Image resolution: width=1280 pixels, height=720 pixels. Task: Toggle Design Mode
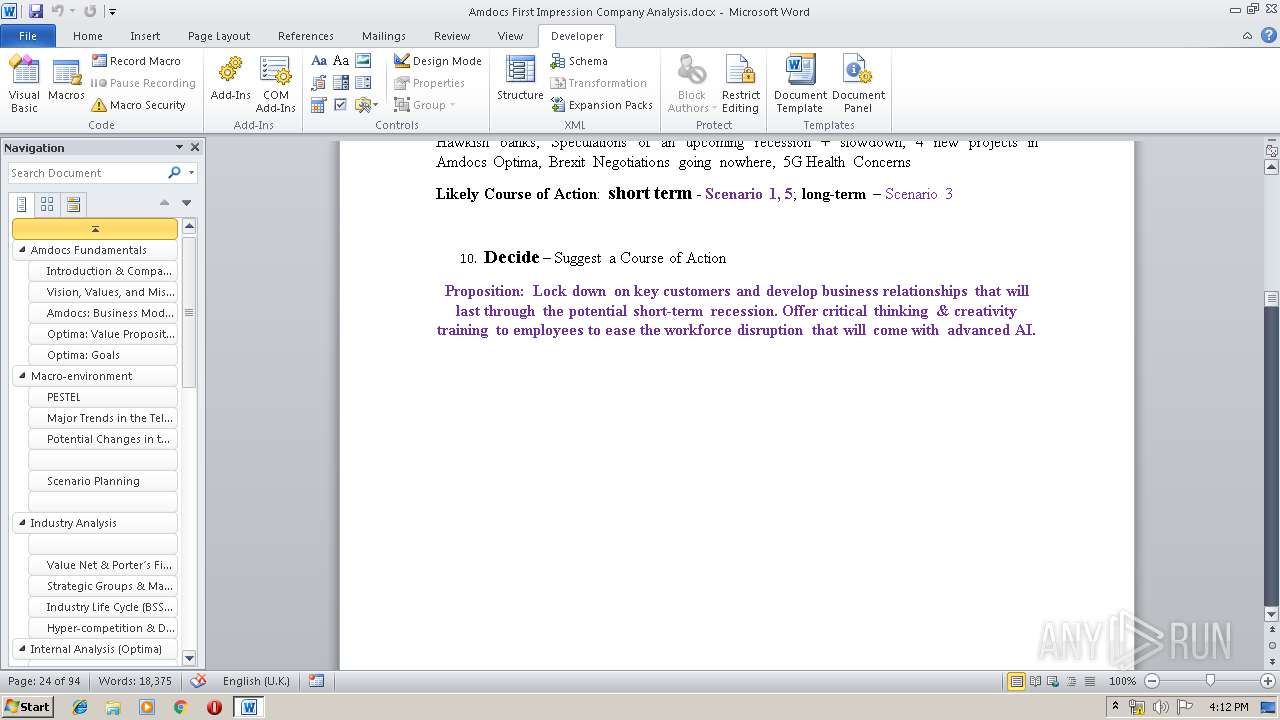[438, 61]
